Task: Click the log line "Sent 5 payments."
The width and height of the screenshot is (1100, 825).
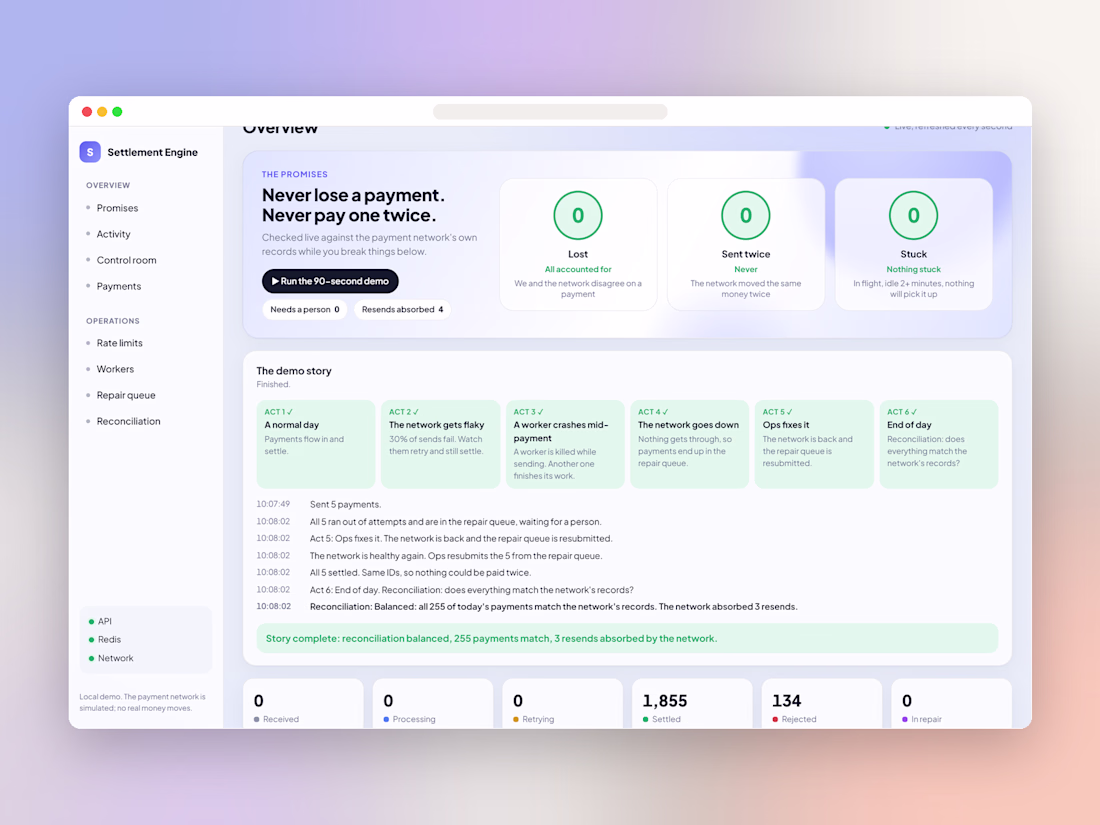Action: pyautogui.click(x=345, y=504)
